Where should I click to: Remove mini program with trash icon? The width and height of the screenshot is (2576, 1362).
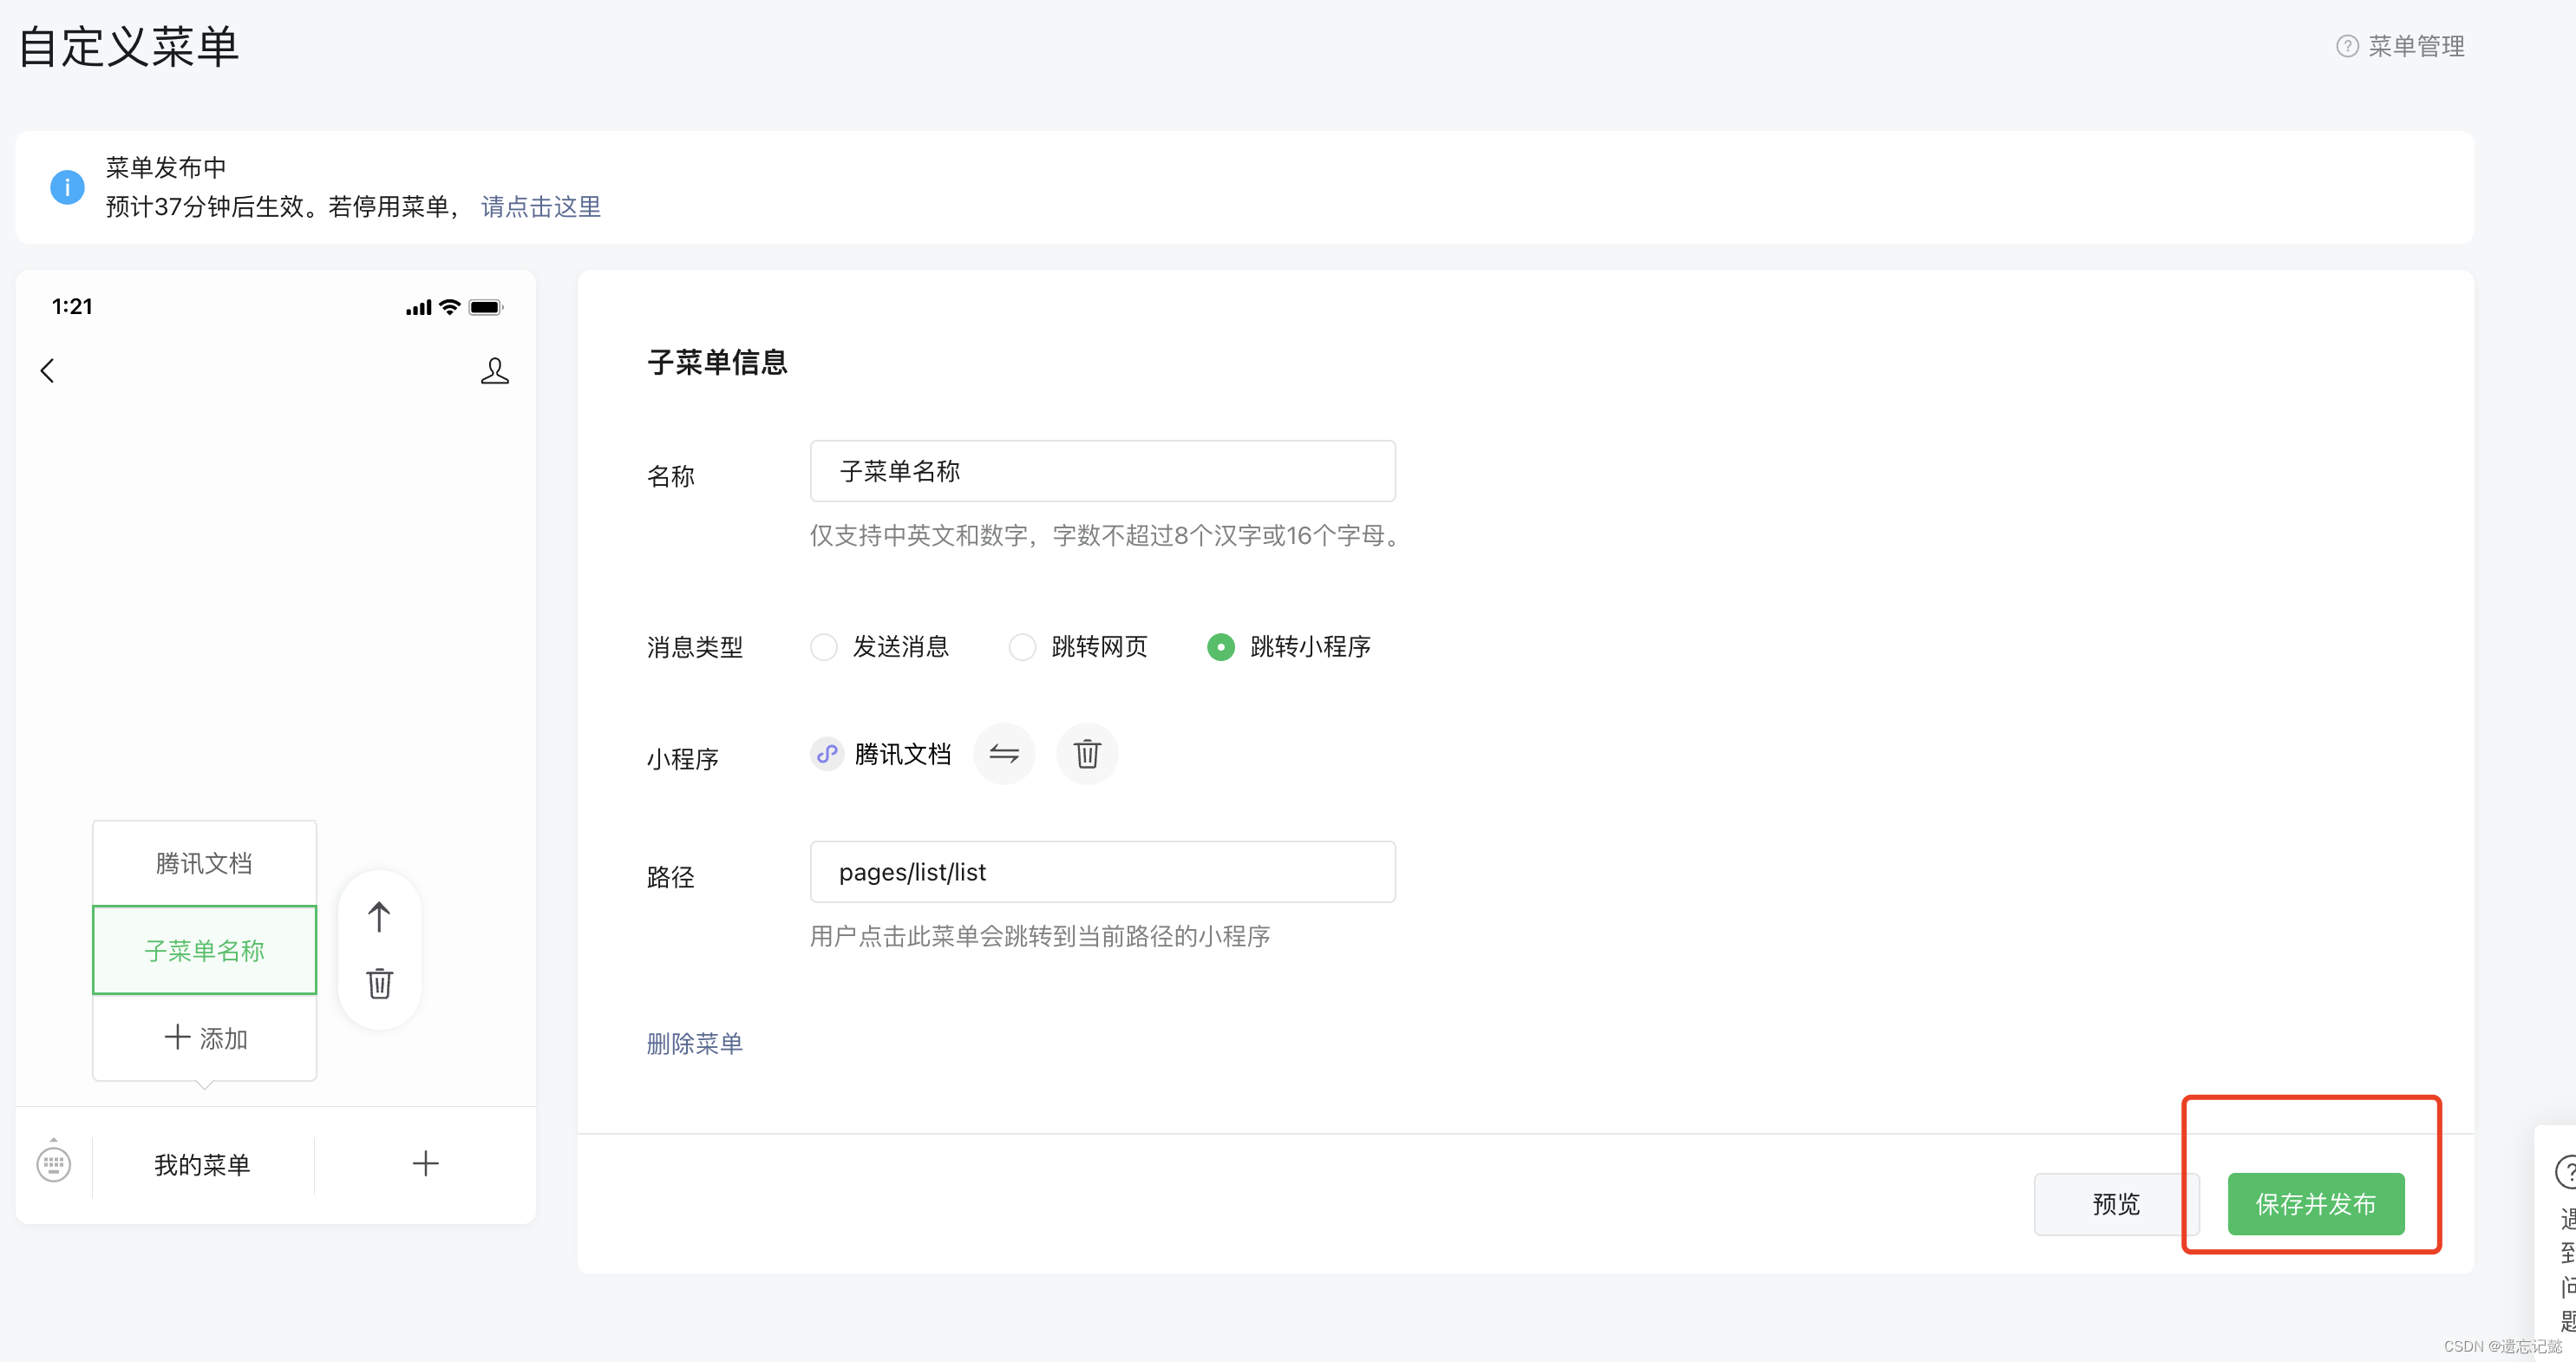[x=1087, y=754]
